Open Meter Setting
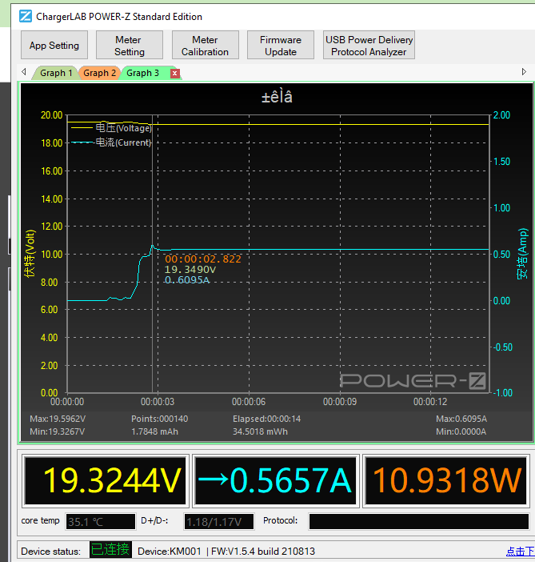This screenshot has width=535, height=562. click(129, 45)
